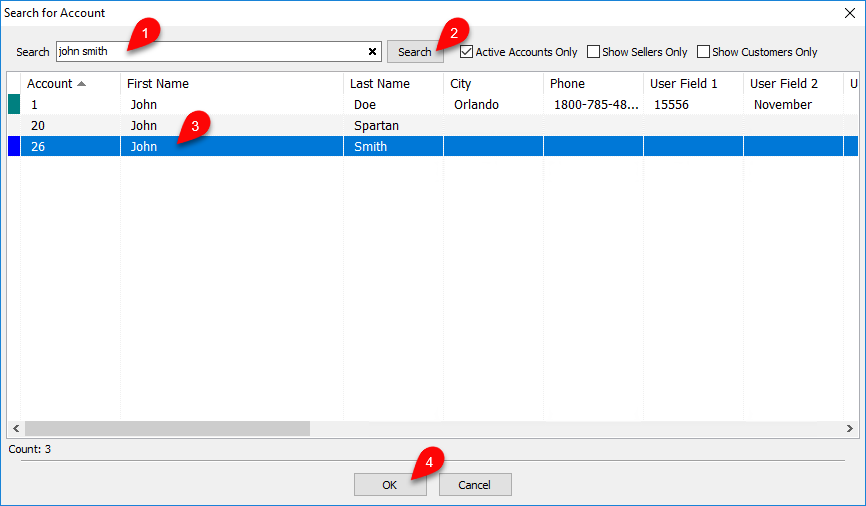Click John in the account 20 row

click(144, 125)
